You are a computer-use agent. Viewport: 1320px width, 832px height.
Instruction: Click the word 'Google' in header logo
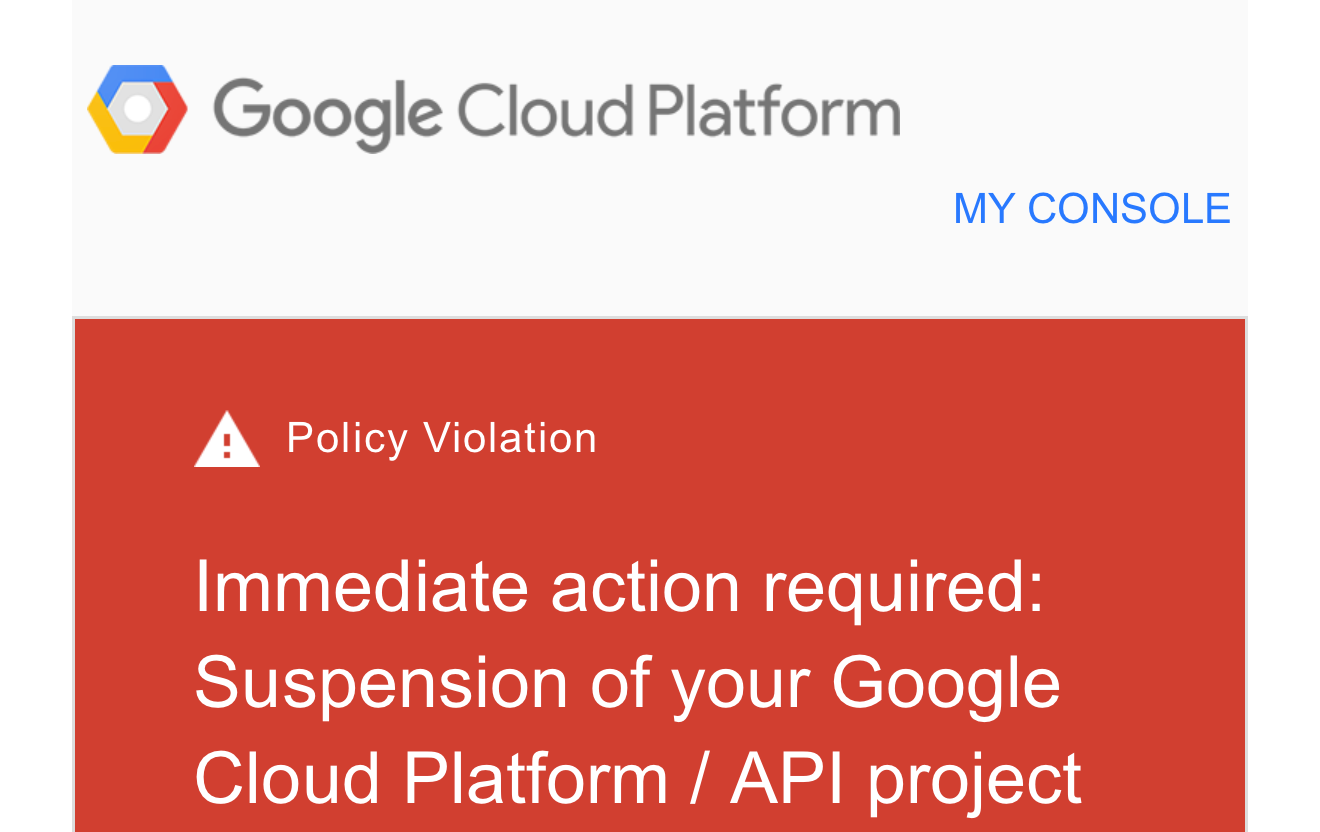tap(327, 113)
